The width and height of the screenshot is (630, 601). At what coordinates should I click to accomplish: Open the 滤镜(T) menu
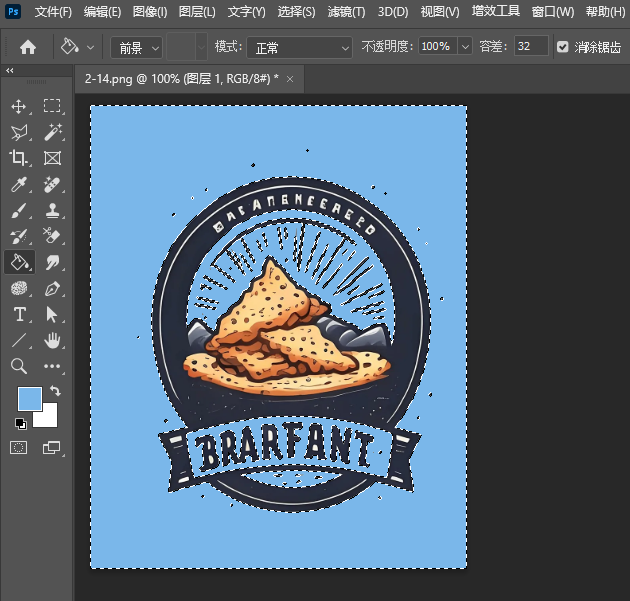(346, 12)
